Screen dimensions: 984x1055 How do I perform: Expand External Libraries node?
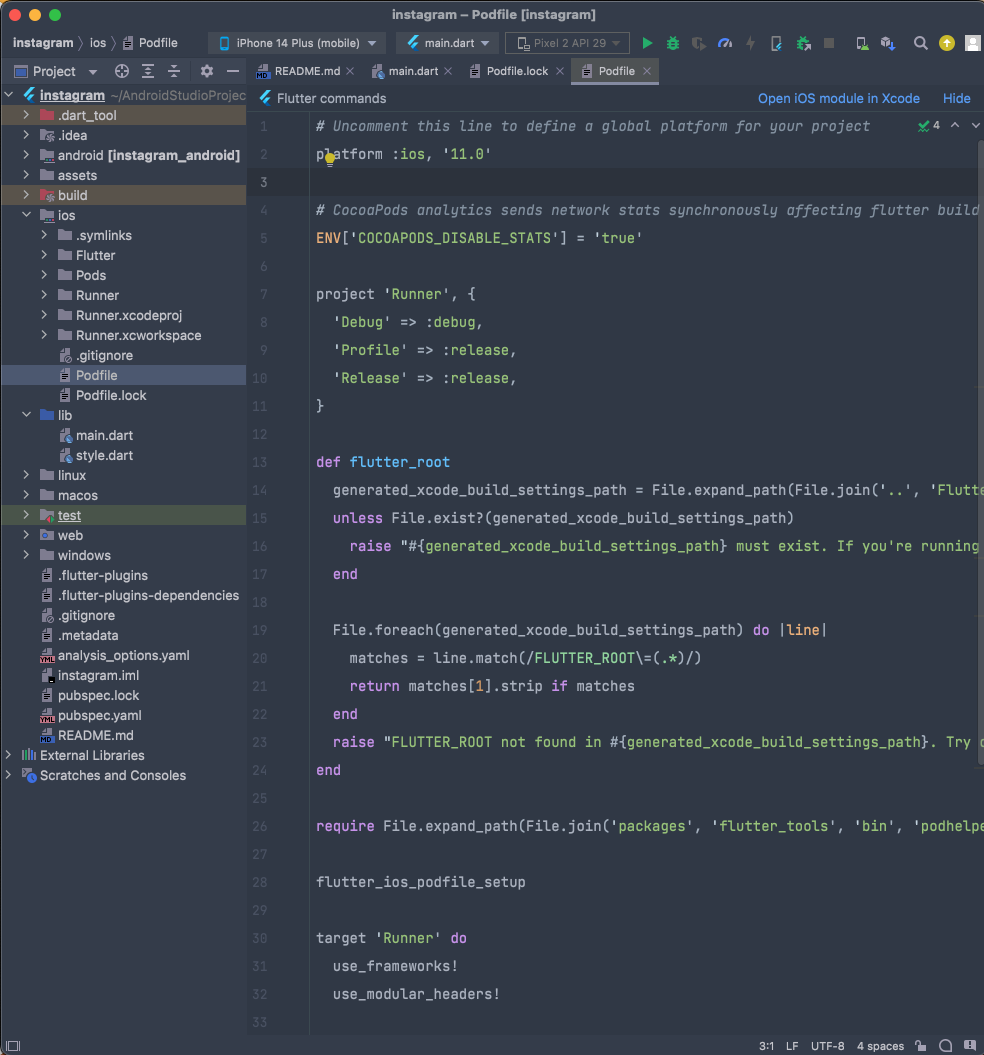pos(8,756)
